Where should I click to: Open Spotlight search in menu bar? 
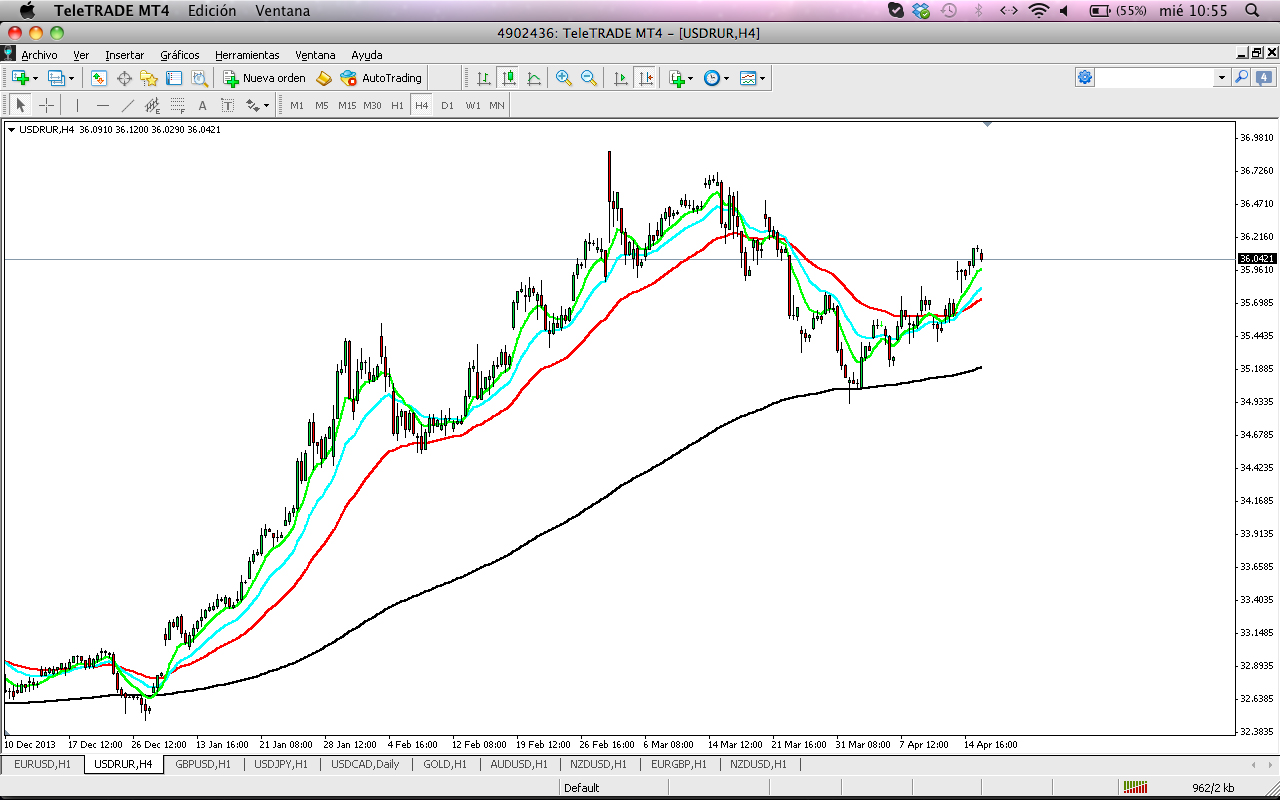[x=1252, y=11]
